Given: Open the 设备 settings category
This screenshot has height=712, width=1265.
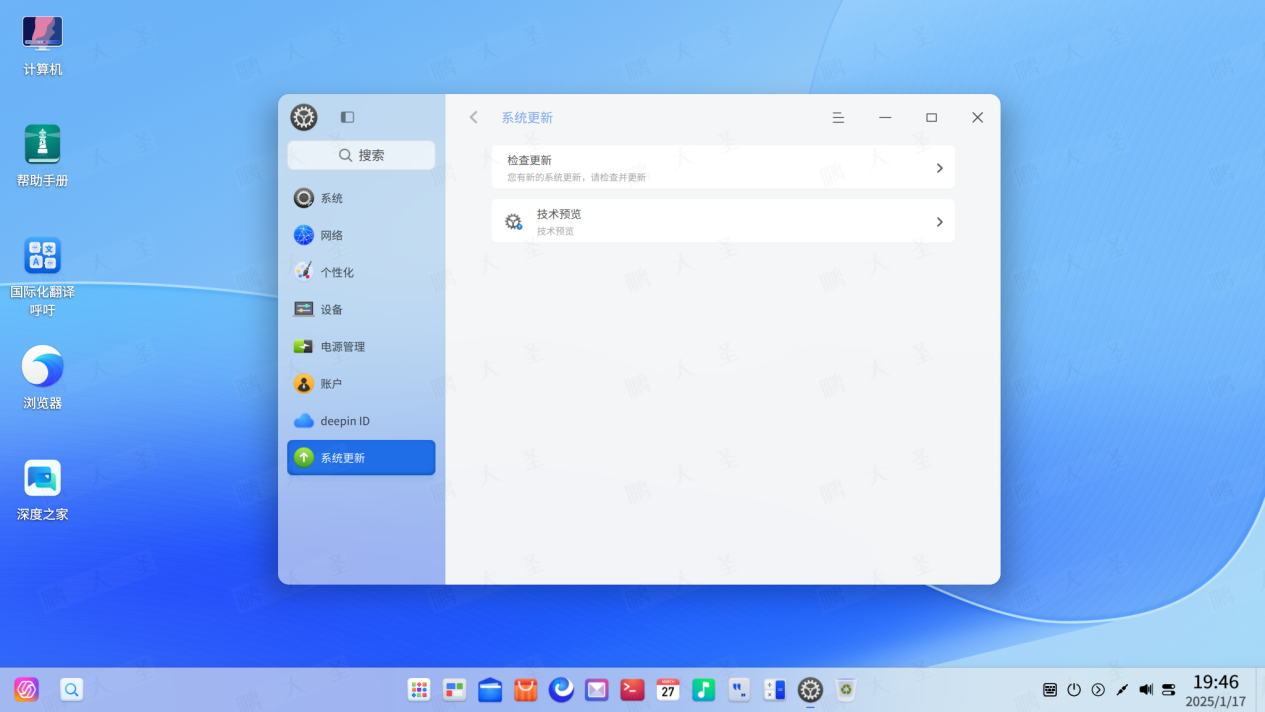Looking at the screenshot, I should tap(361, 309).
